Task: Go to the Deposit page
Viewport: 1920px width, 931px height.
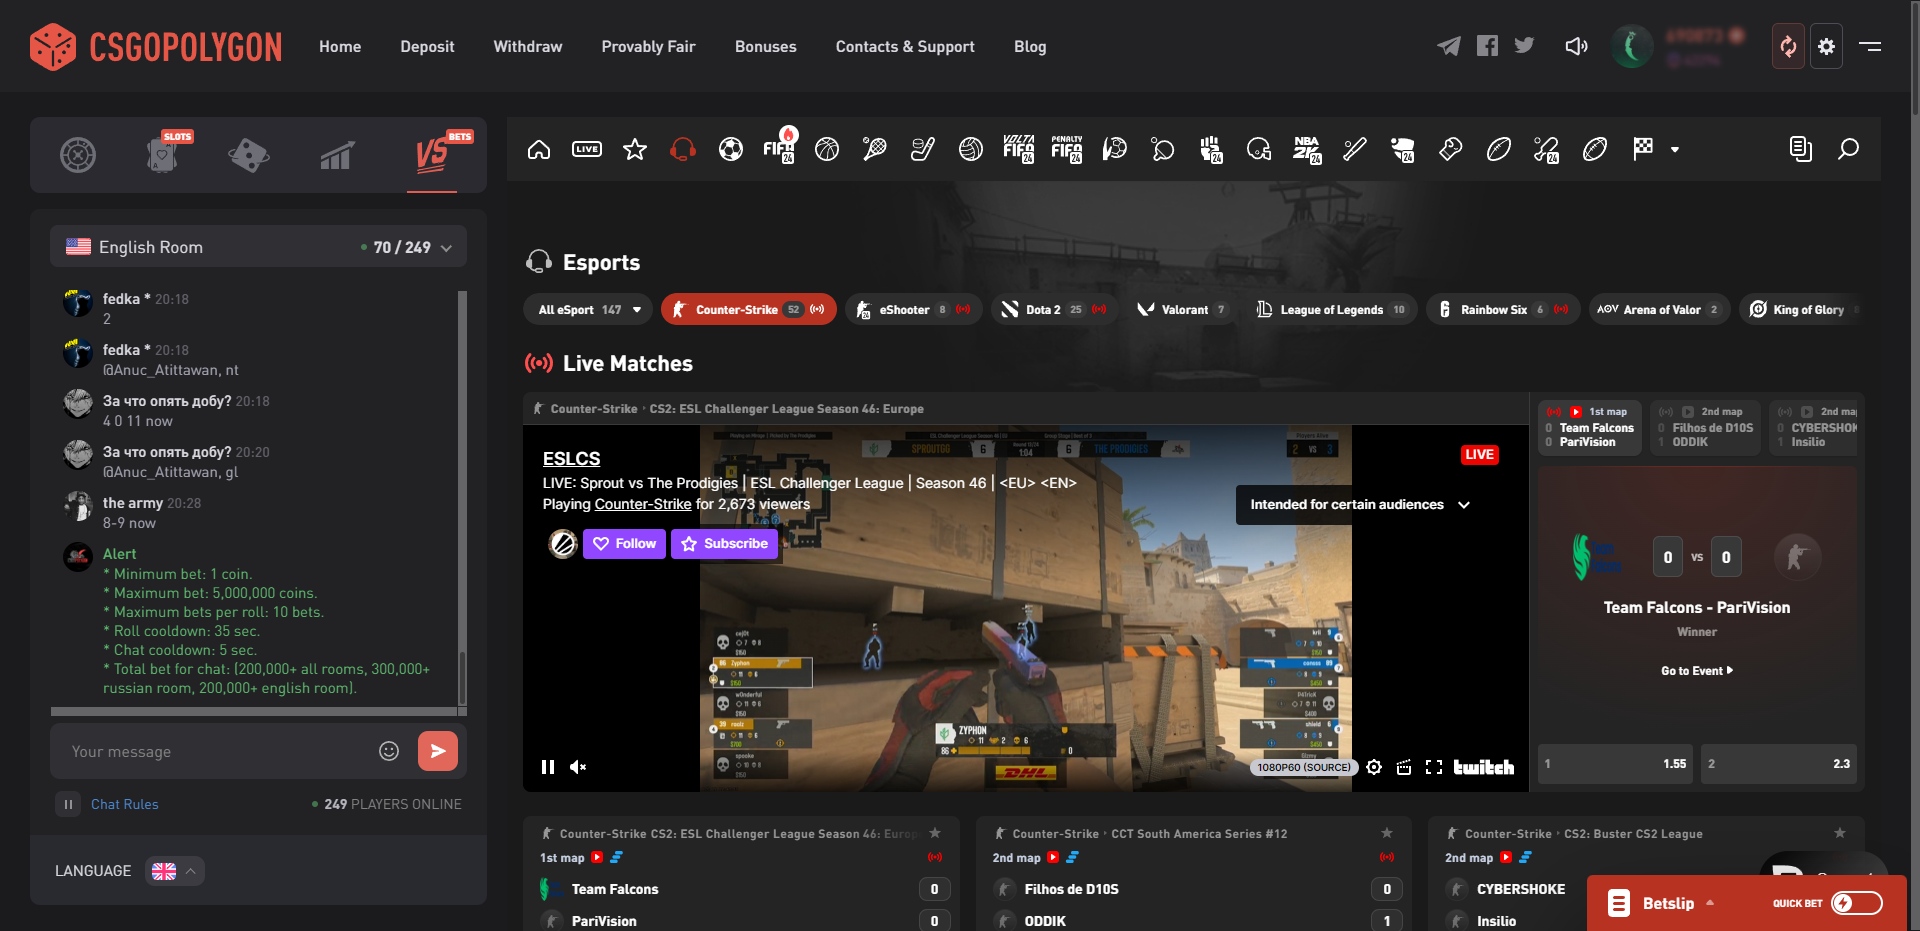Action: (427, 47)
